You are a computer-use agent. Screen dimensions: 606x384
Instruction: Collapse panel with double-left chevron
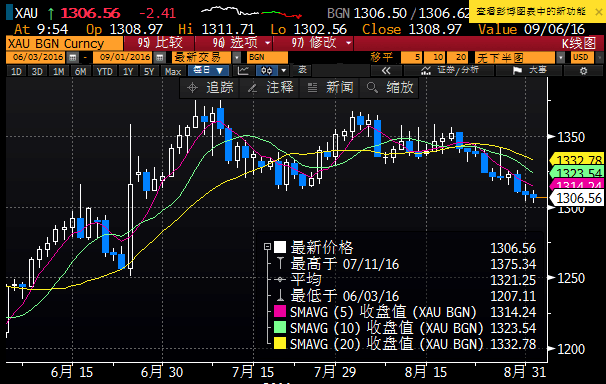click(x=386, y=71)
